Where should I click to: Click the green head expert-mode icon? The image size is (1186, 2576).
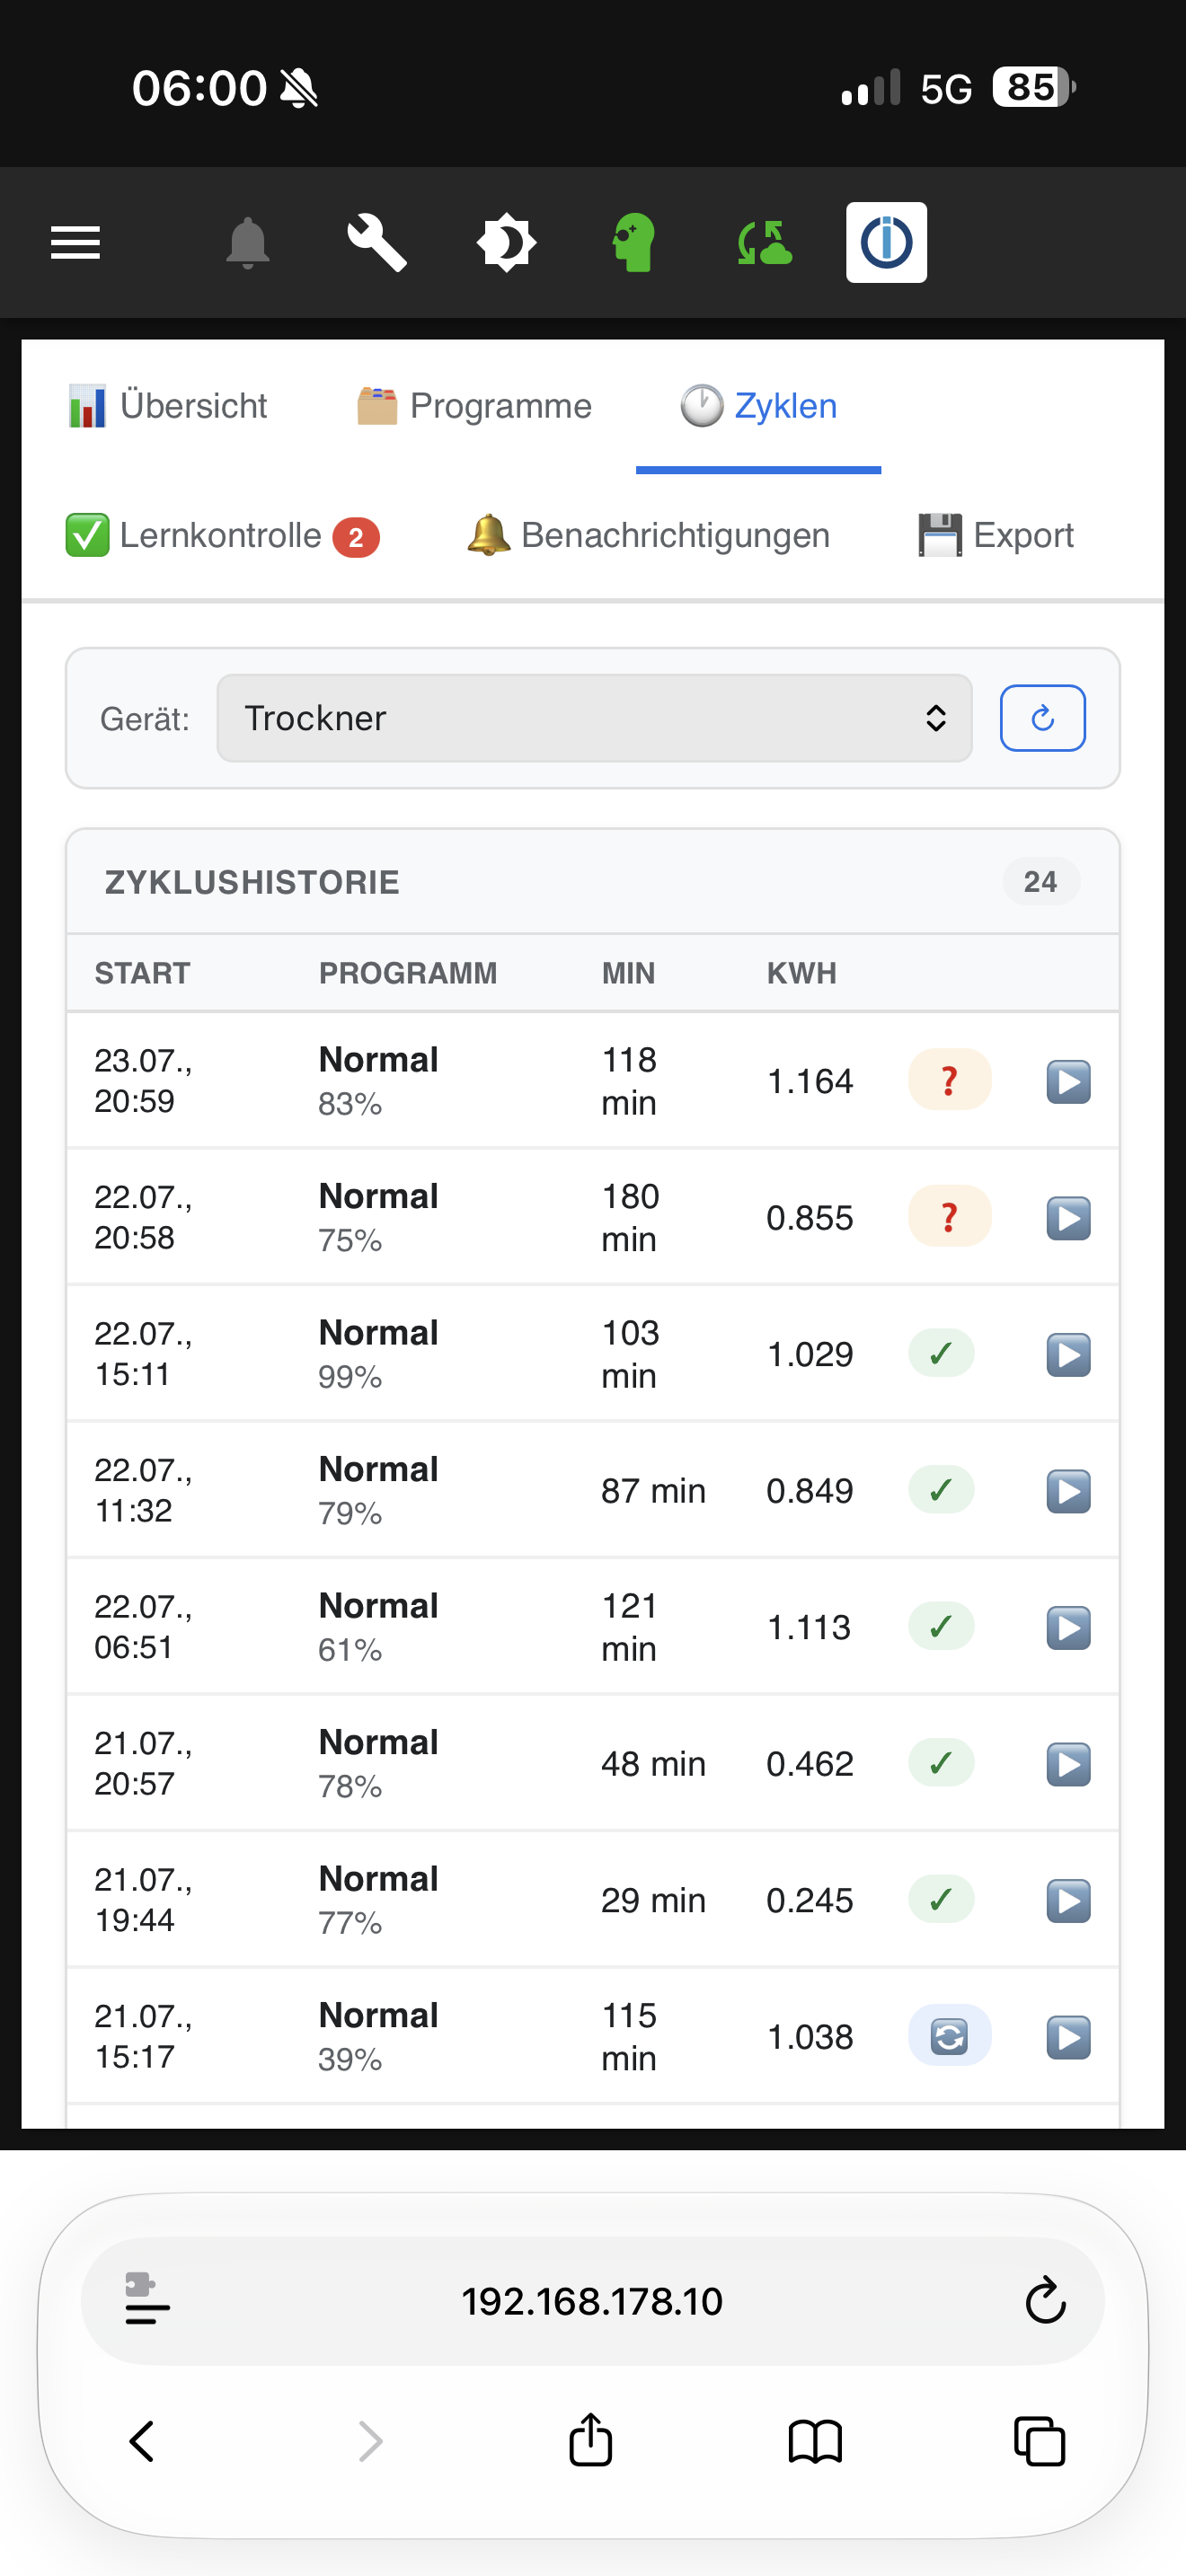pyautogui.click(x=634, y=243)
